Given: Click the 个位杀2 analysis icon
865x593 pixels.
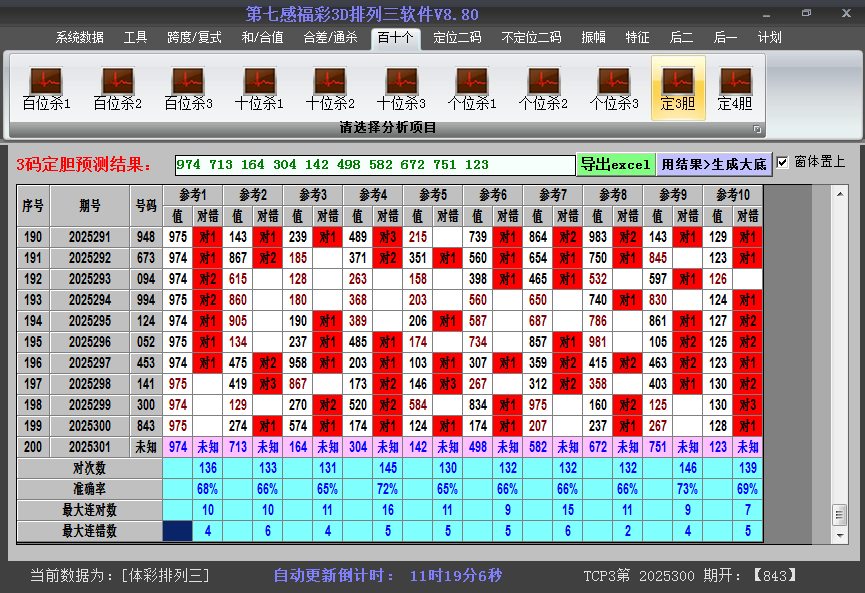Looking at the screenshot, I should tap(543, 88).
